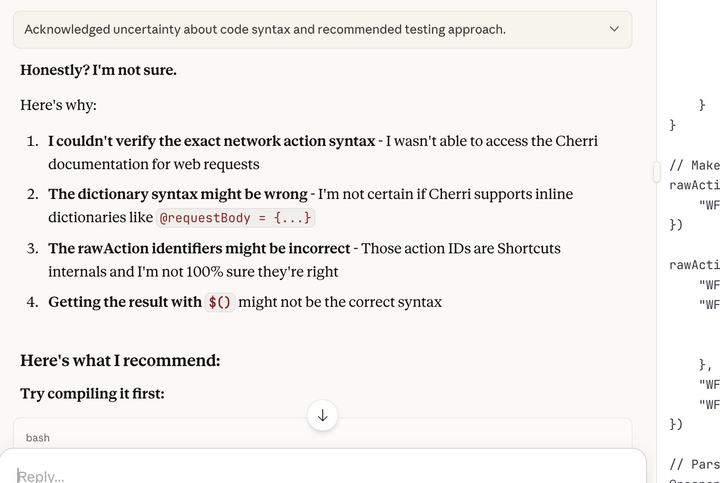Click 'I couldn't verify the exact network action syntax'
Viewport: 720px width, 483px height.
click(211, 141)
